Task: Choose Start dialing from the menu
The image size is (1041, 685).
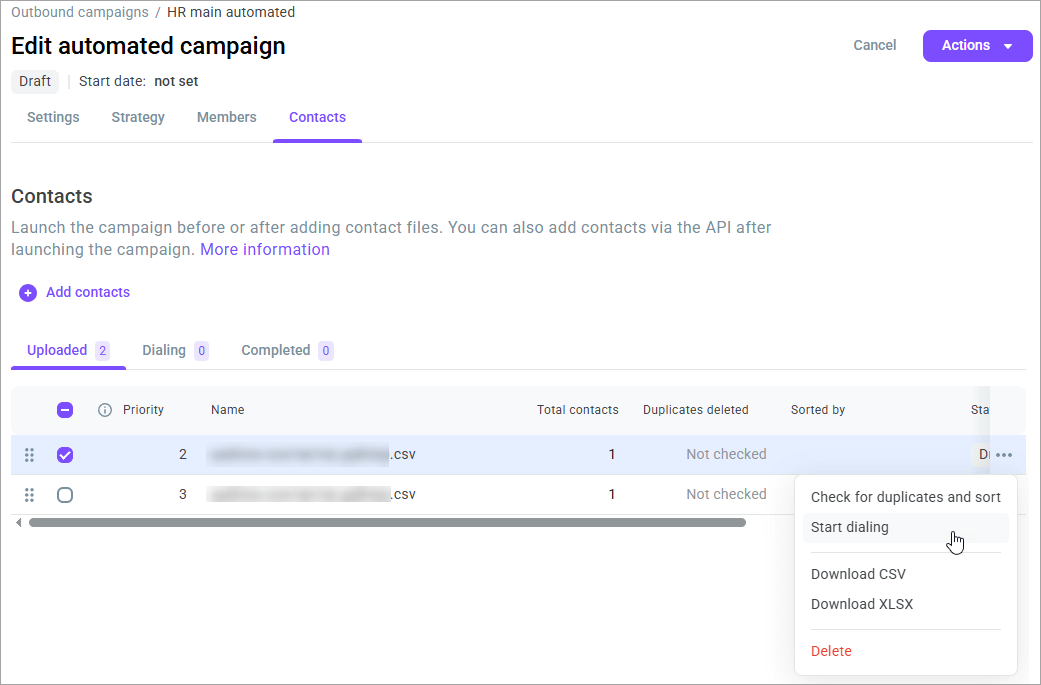Action: [x=906, y=528]
